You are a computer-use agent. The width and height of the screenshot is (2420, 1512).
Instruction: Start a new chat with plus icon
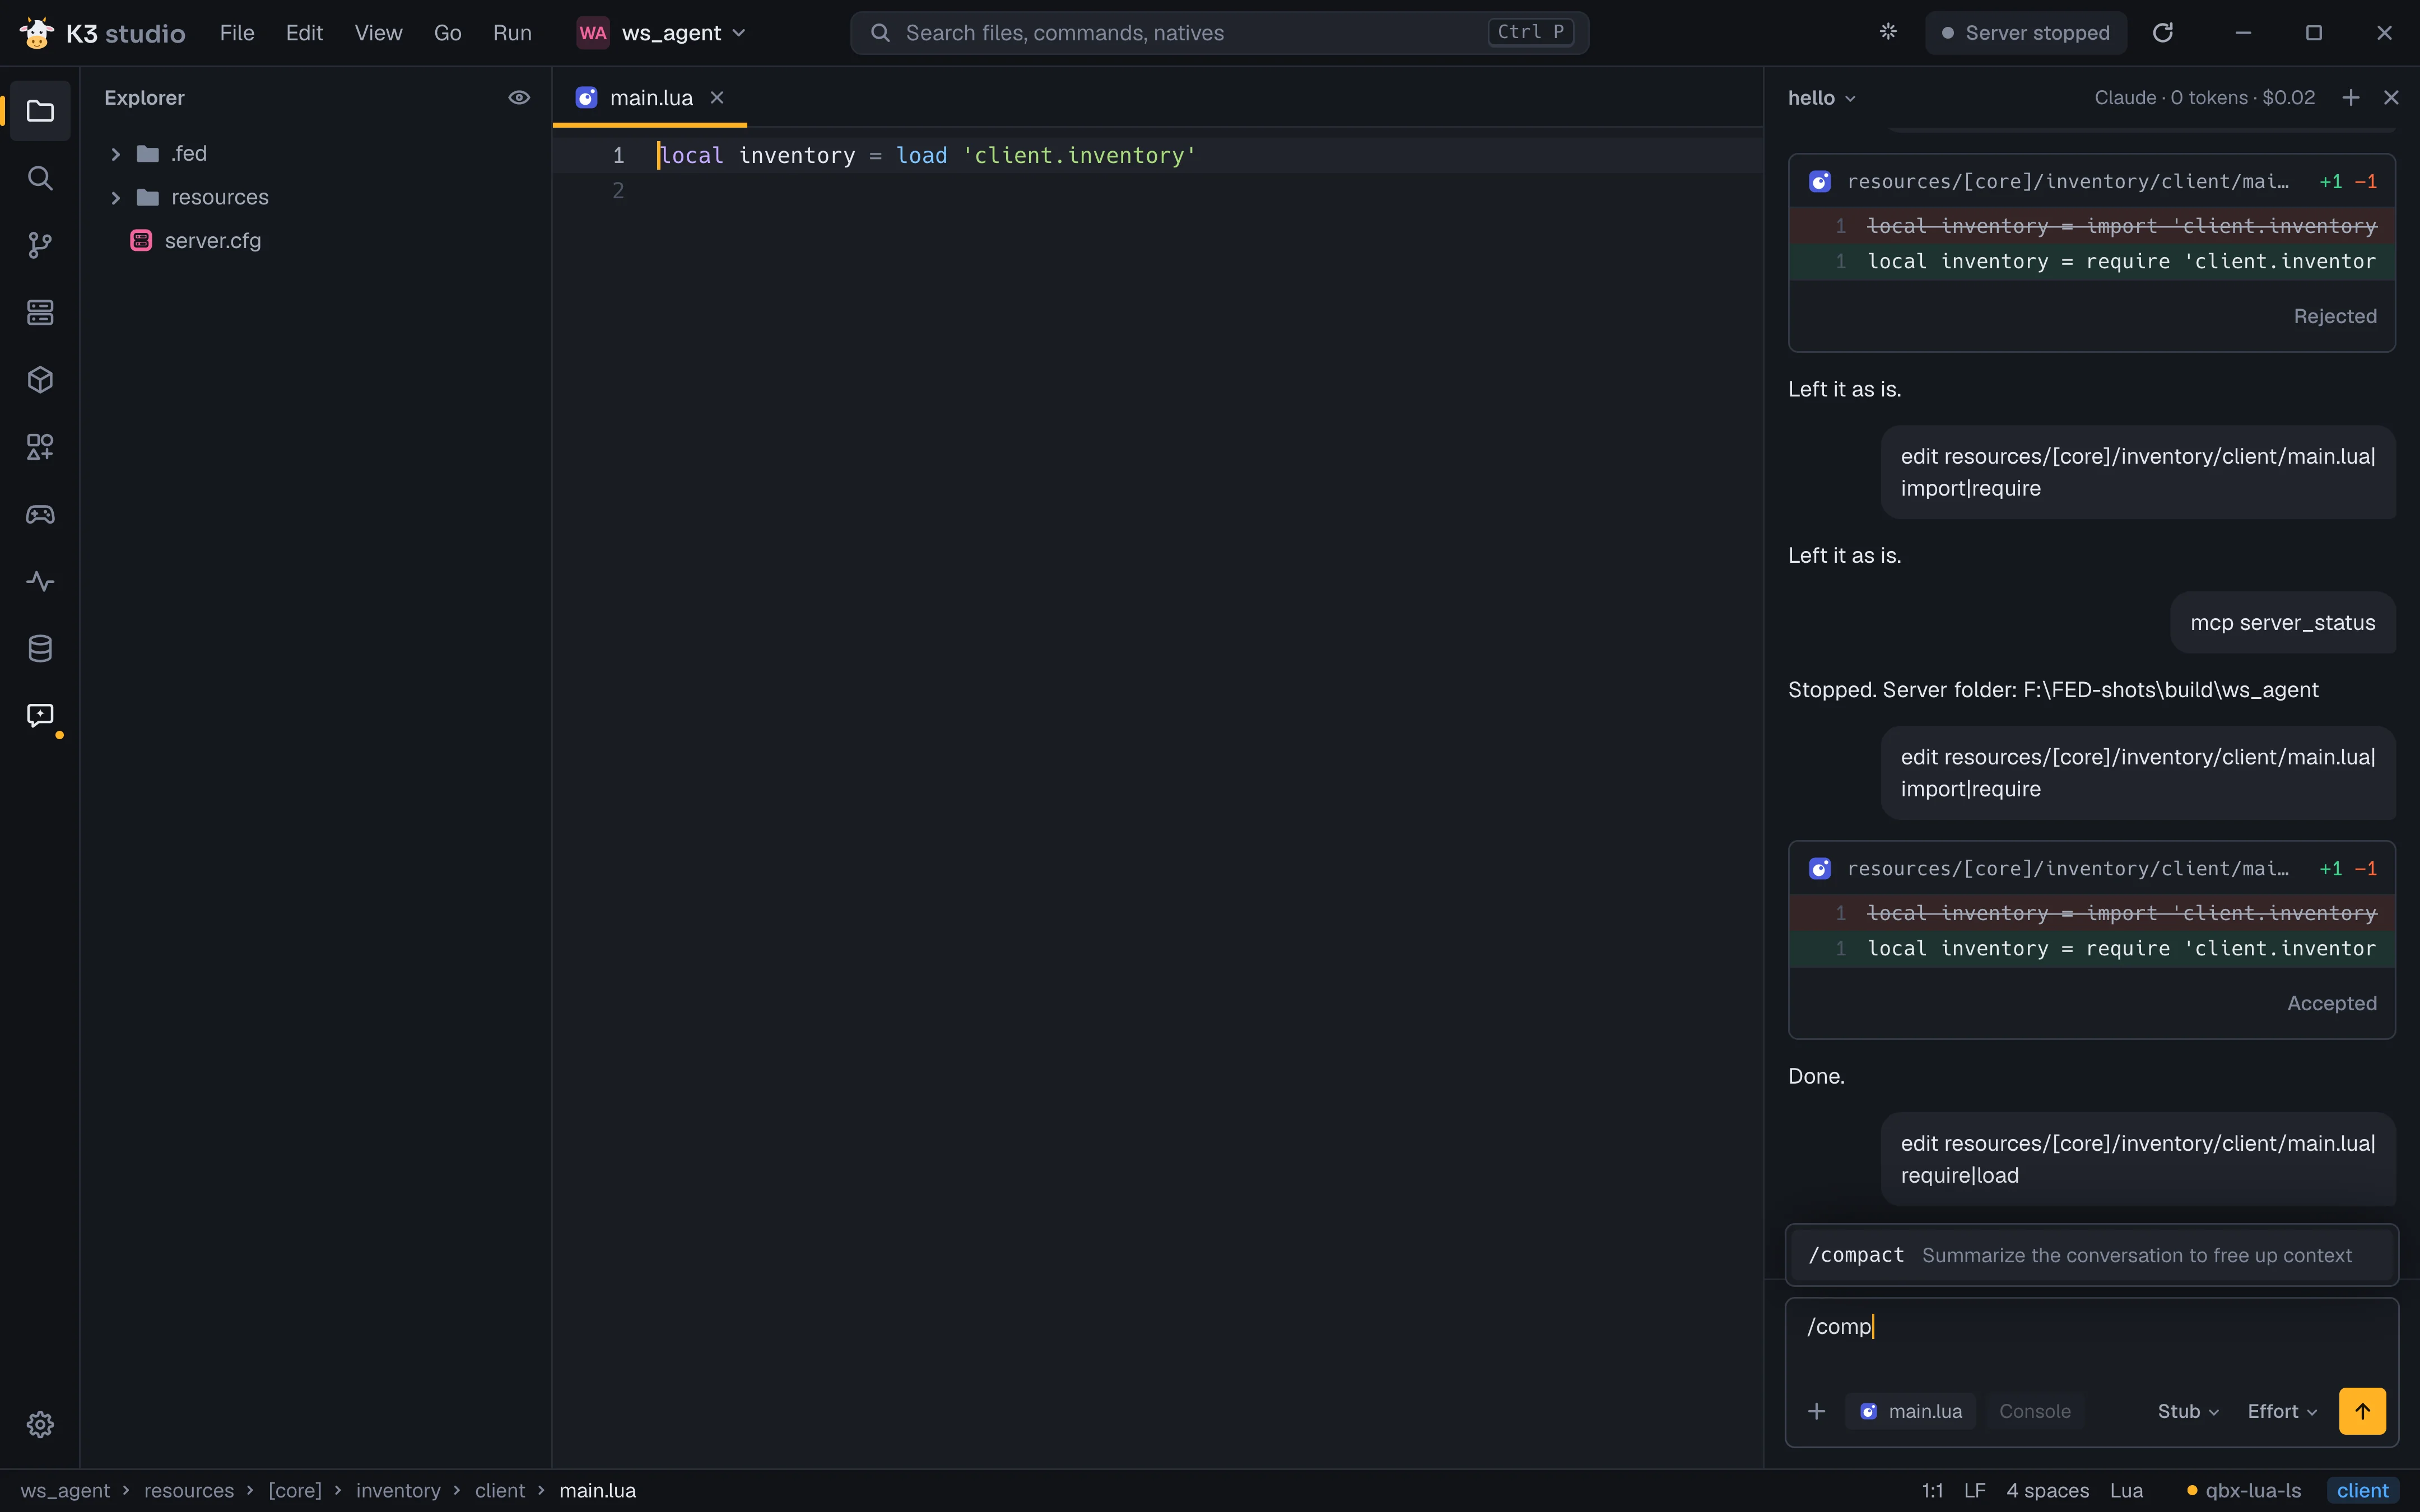(2351, 97)
